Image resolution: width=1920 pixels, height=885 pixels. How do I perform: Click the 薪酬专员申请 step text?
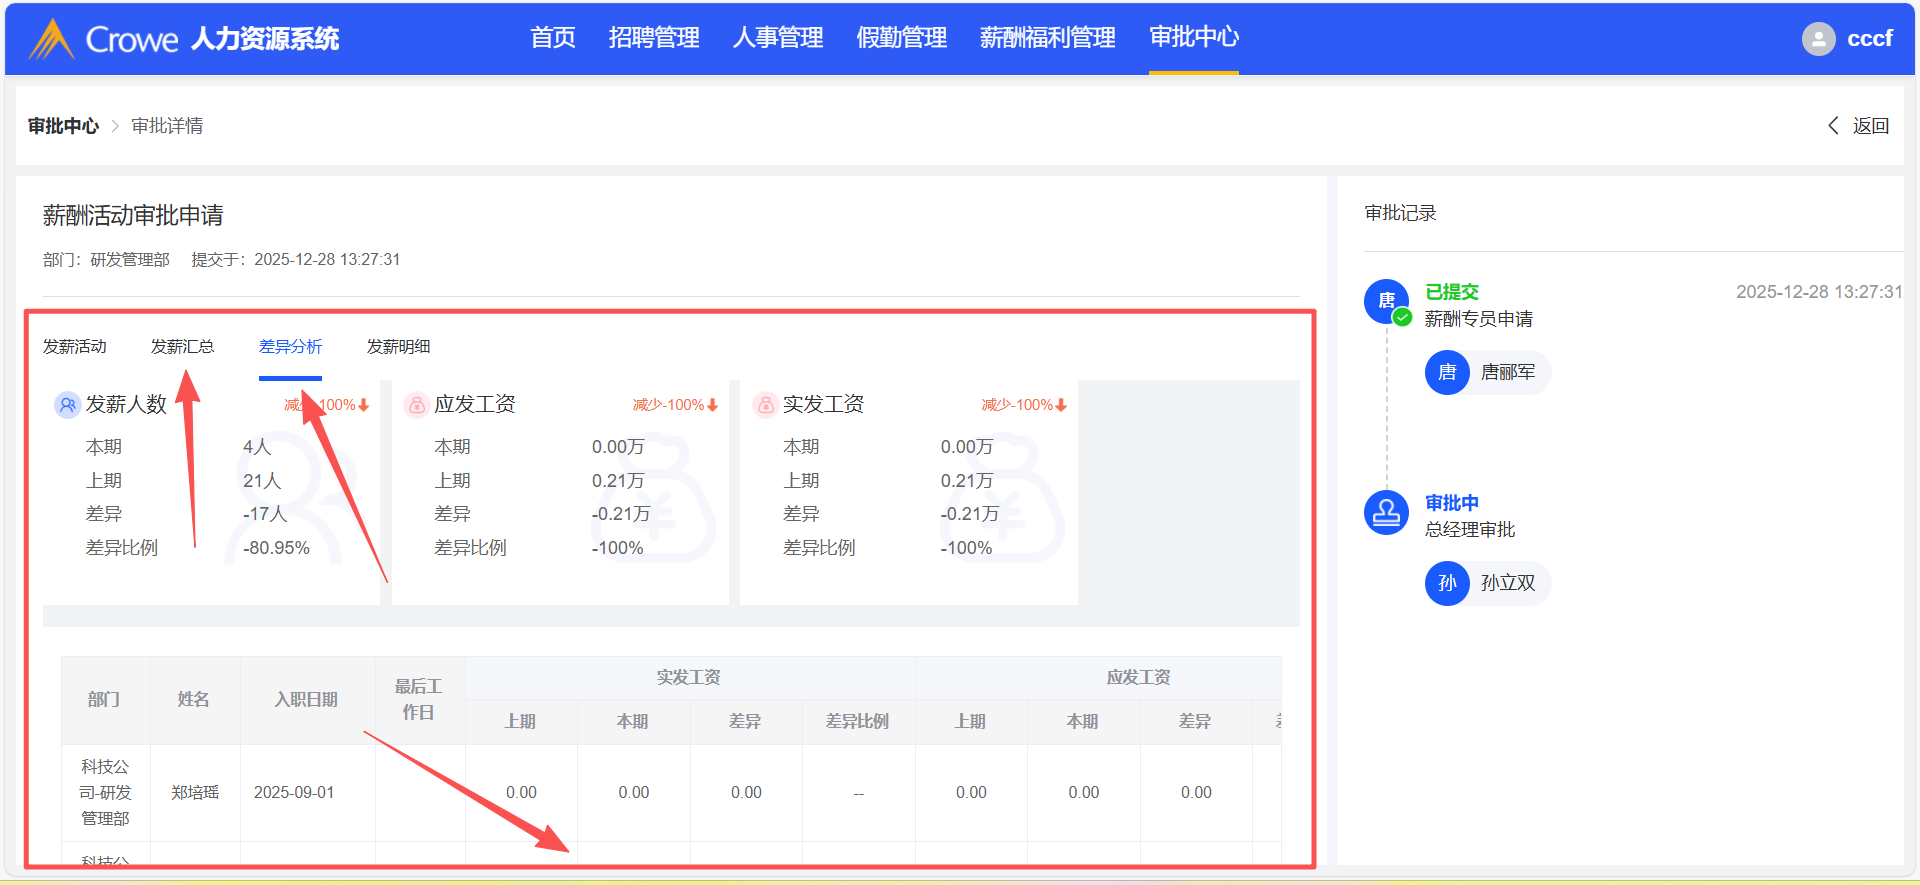[1479, 319]
